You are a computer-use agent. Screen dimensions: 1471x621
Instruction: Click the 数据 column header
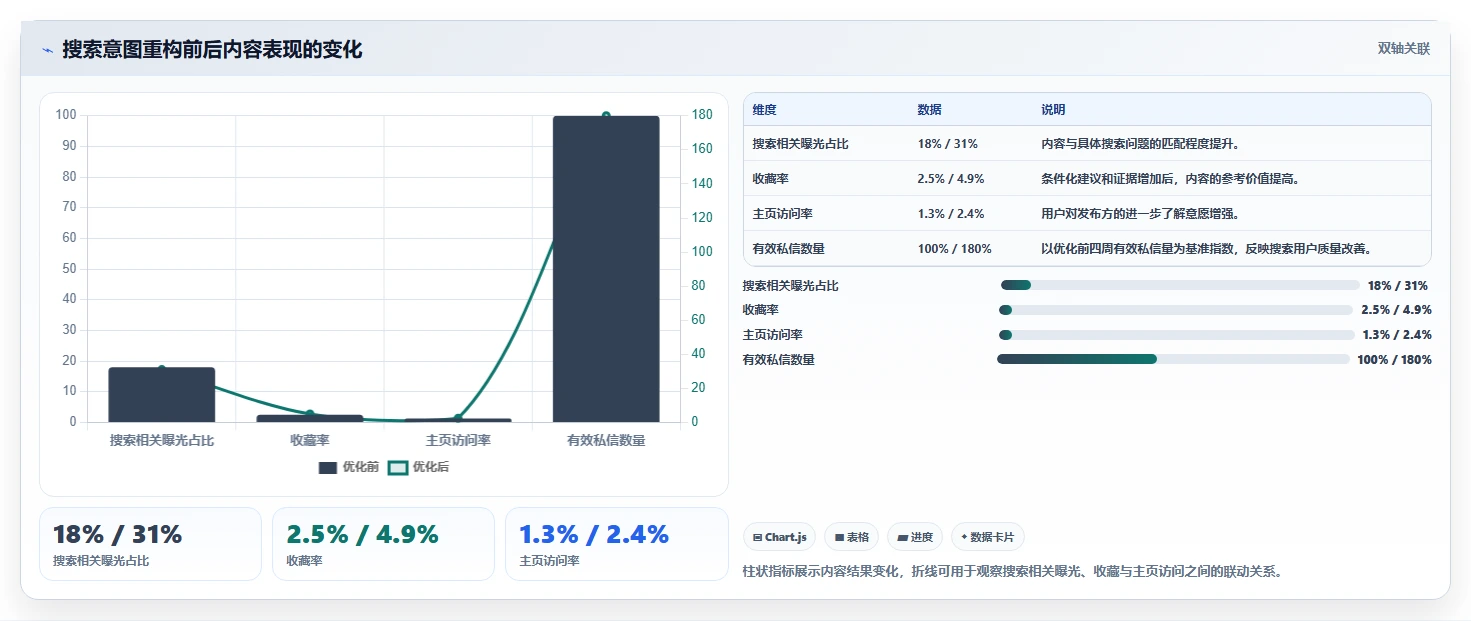pyautogui.click(x=929, y=110)
